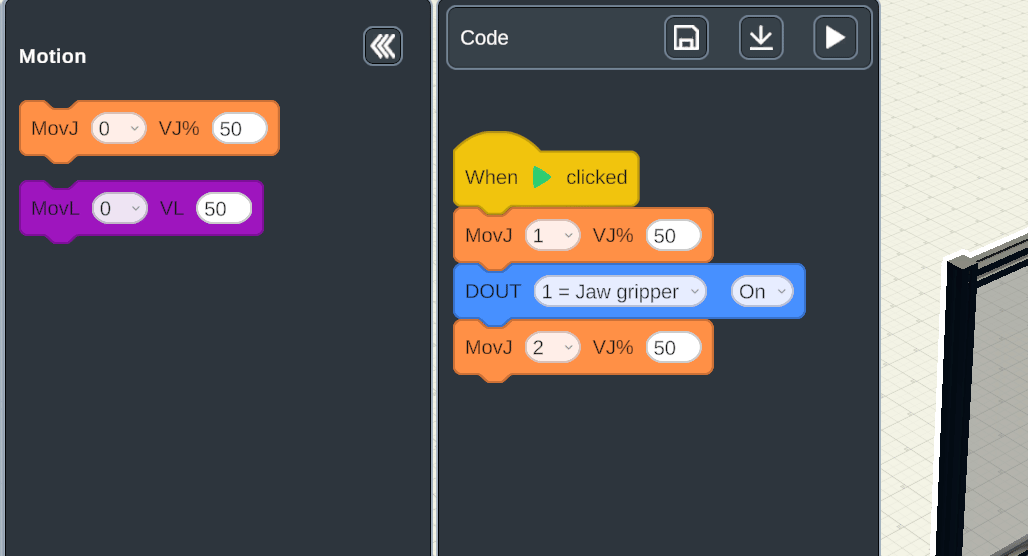Click the save icon in Code header
1028x556 pixels.
(x=686, y=38)
